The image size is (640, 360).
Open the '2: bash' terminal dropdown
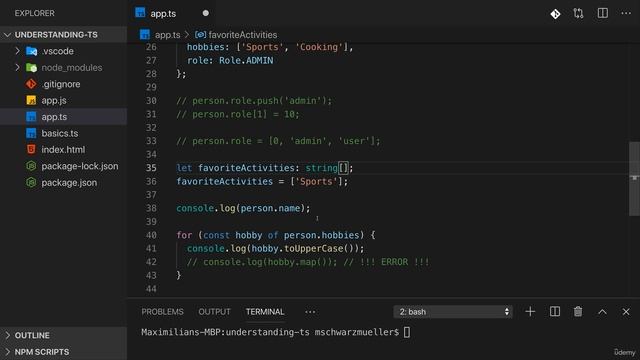click(x=453, y=312)
